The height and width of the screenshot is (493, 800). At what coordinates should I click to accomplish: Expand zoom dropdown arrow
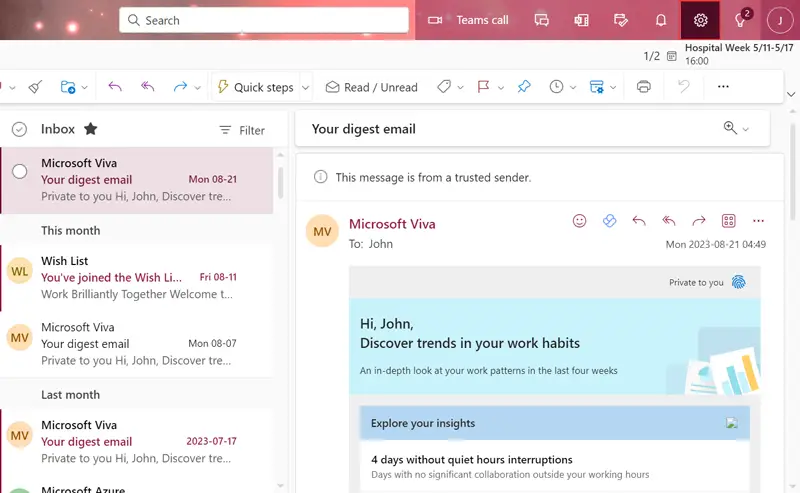pyautogui.click(x=745, y=130)
